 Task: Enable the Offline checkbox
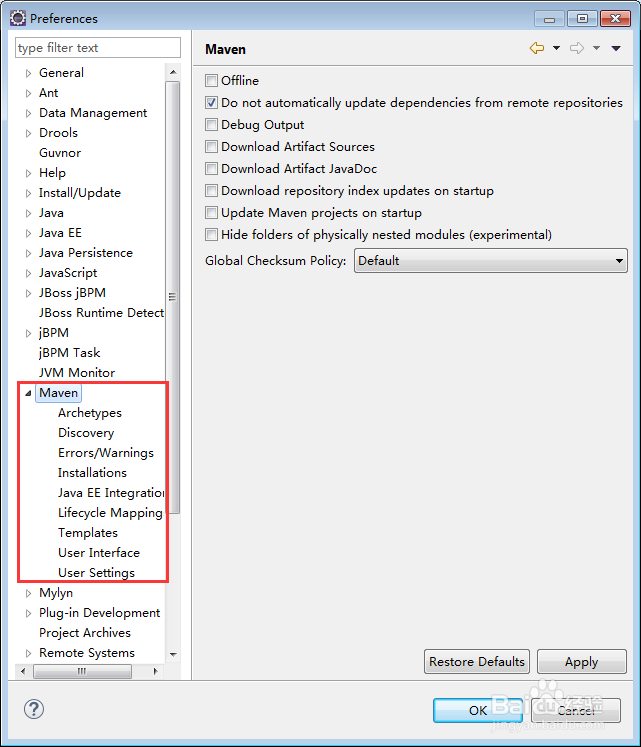coord(212,81)
